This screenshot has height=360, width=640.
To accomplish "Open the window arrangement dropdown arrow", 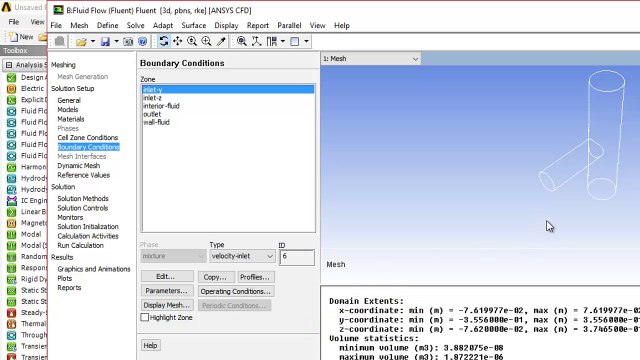I will [x=282, y=41].
